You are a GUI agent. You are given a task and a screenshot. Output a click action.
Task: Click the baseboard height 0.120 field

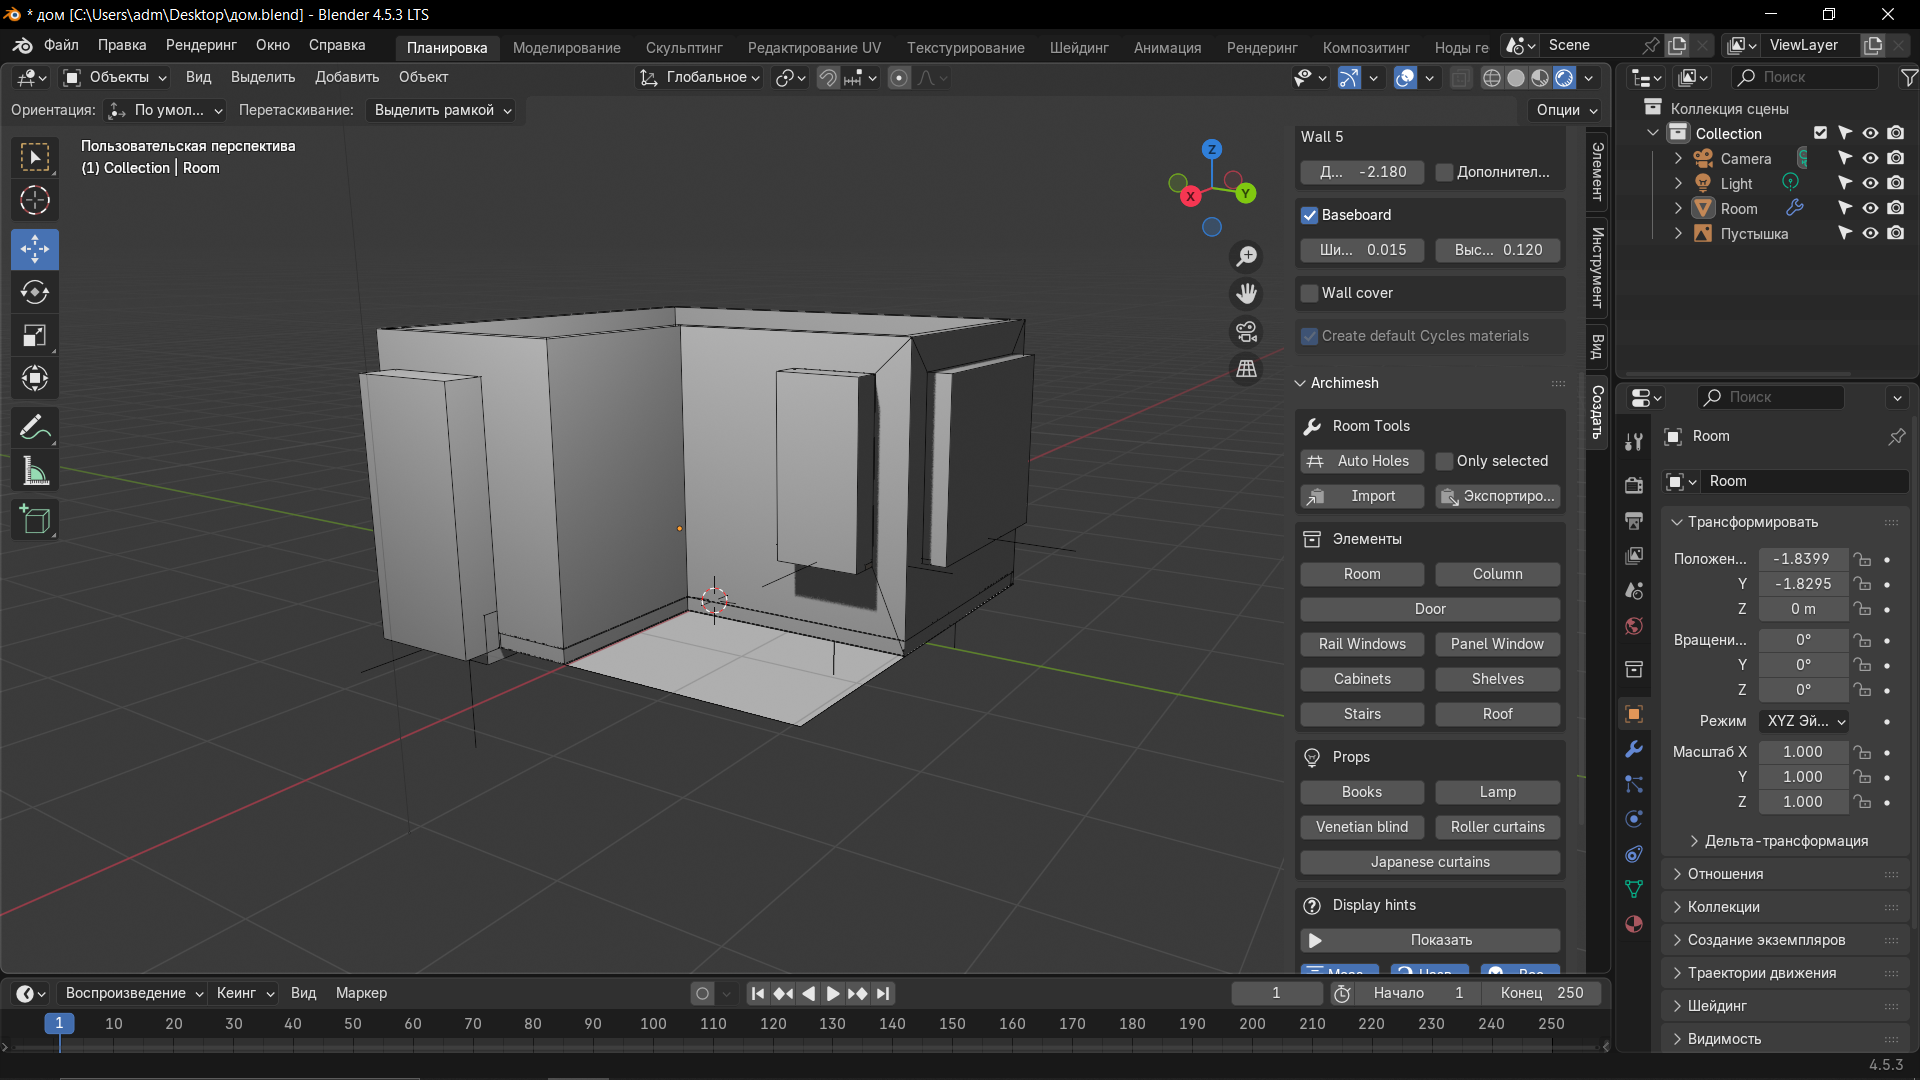click(1498, 250)
